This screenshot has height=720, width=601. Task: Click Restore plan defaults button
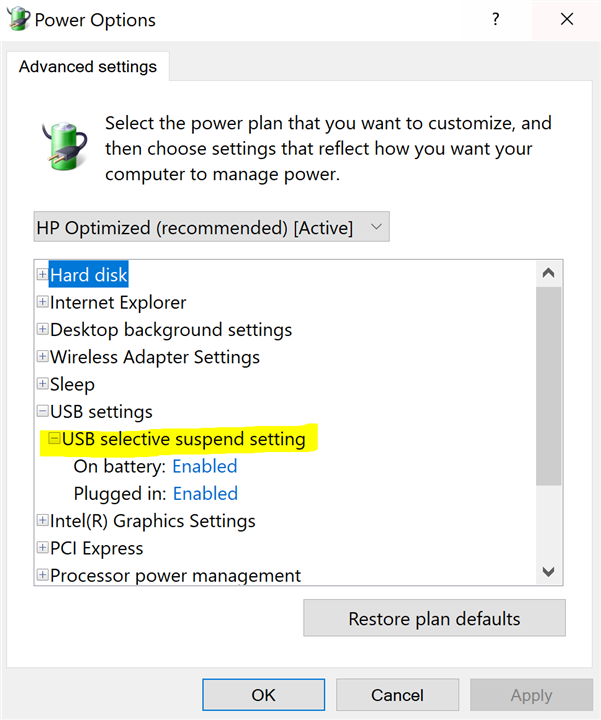click(434, 618)
